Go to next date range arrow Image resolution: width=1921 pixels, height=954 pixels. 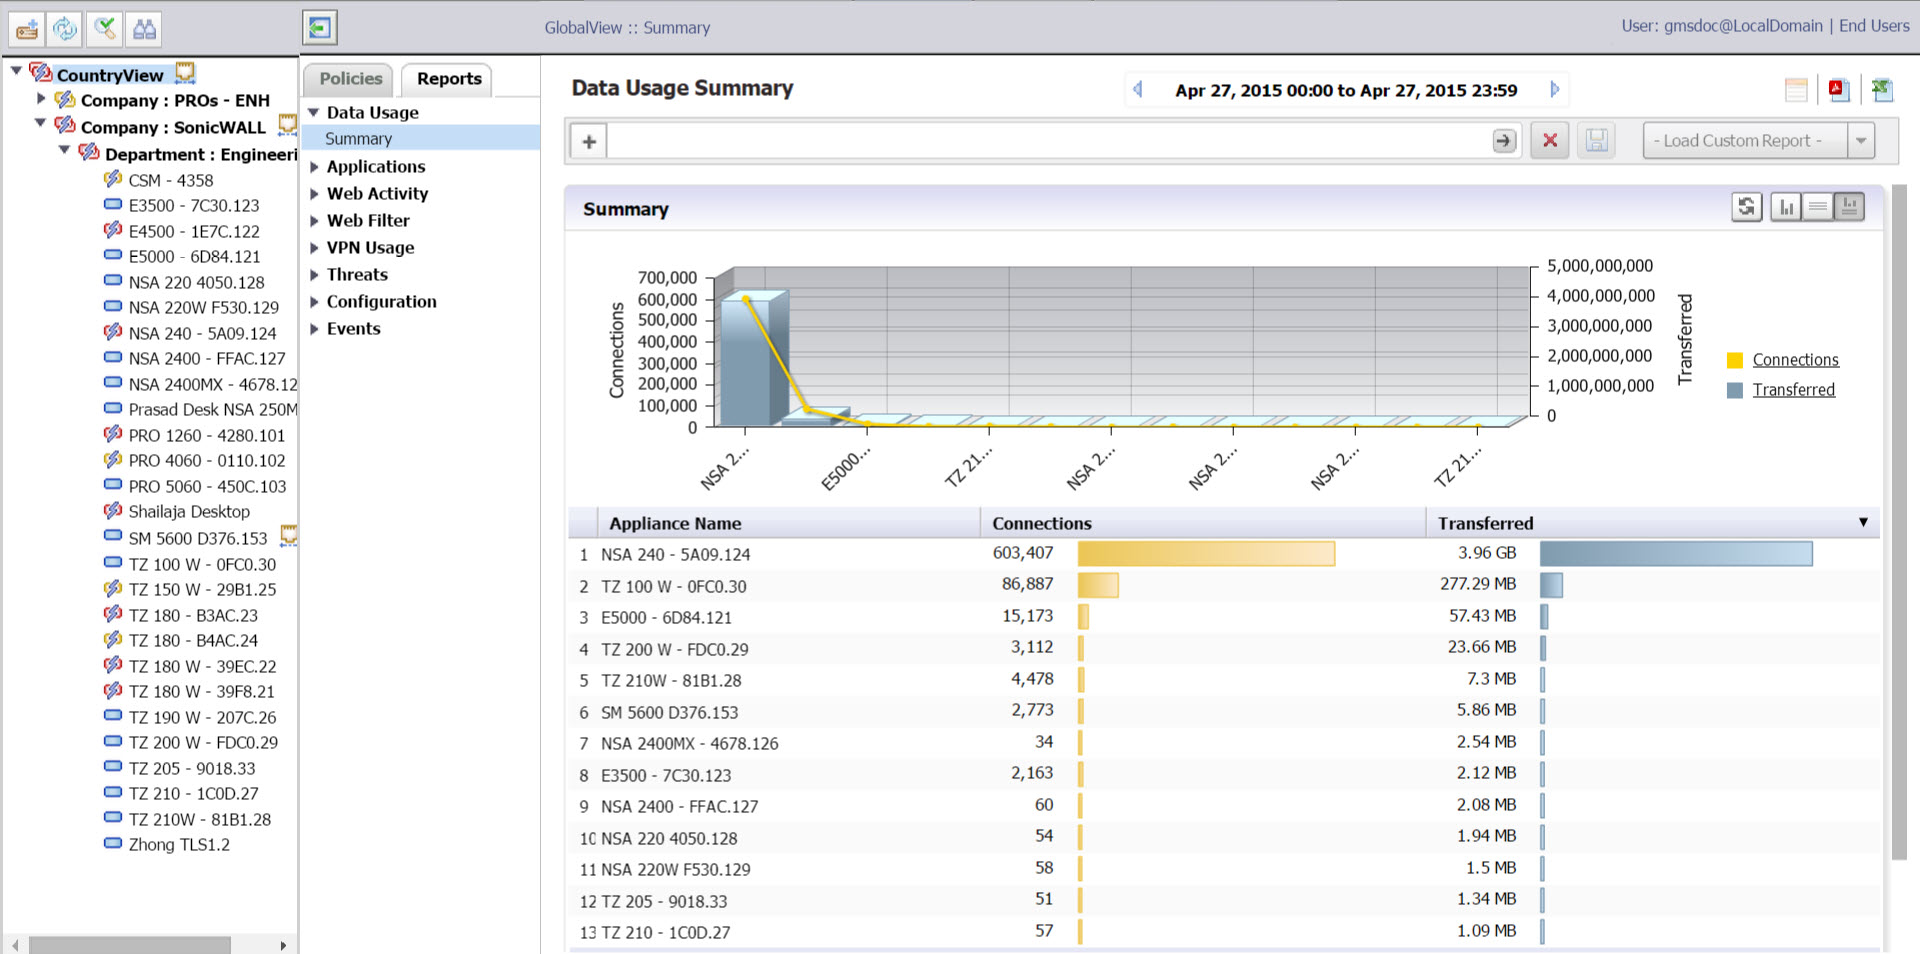[x=1555, y=89]
